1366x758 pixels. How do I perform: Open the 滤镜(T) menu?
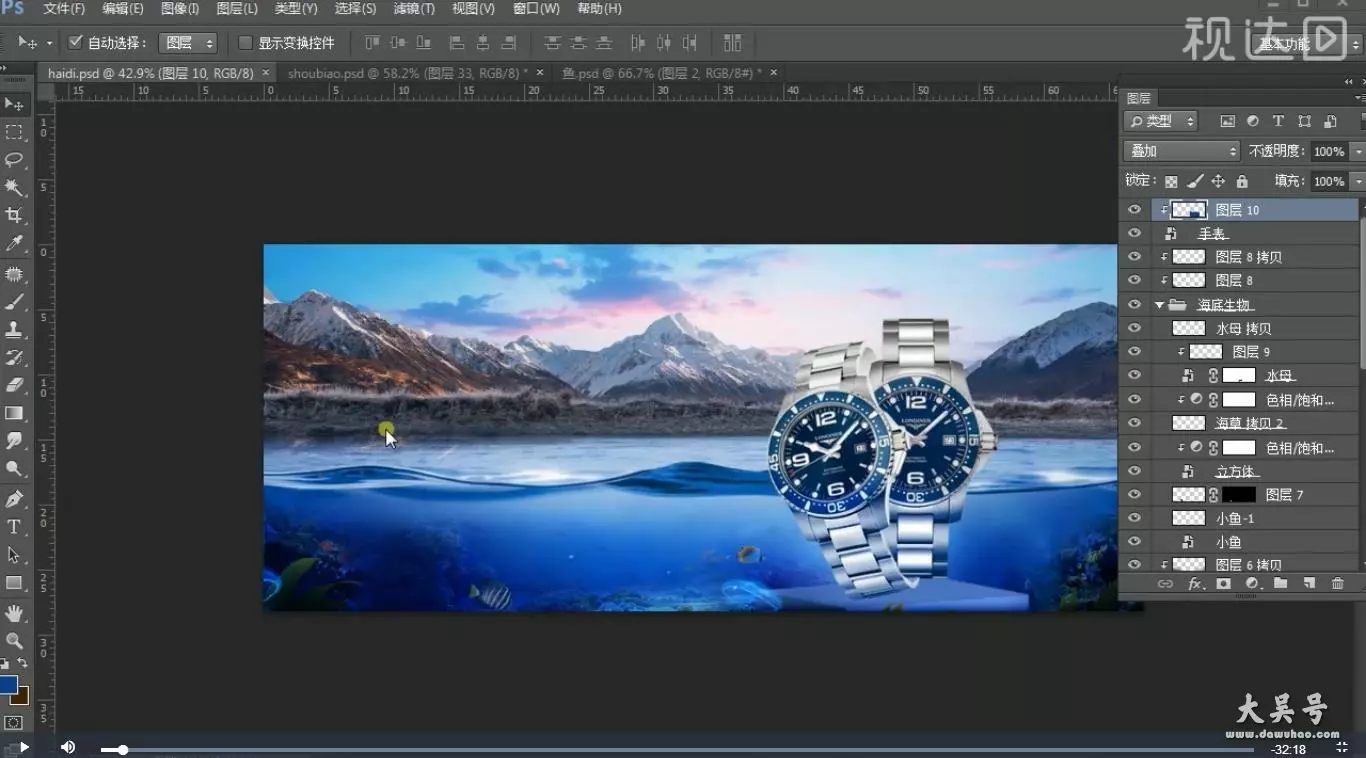coord(414,9)
